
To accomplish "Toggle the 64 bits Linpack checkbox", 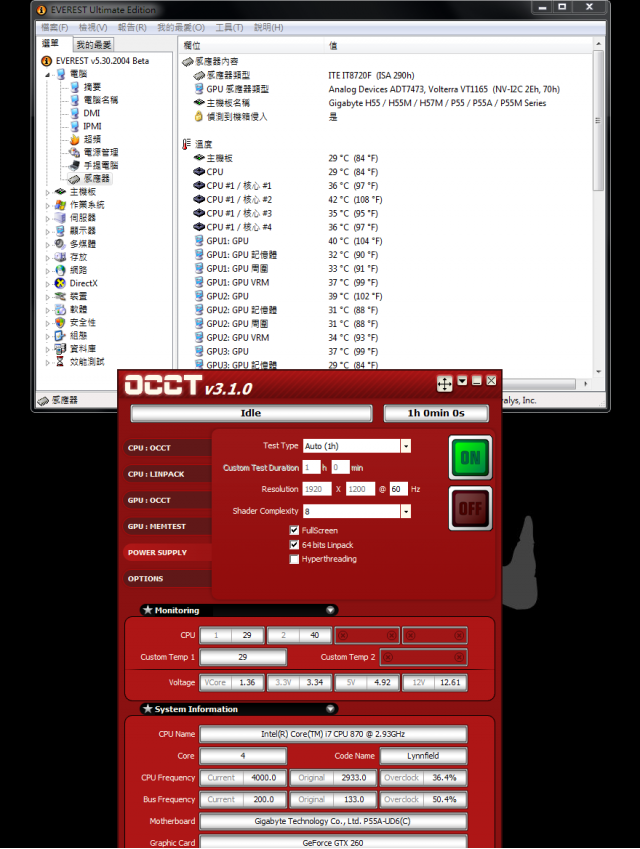I will [294, 545].
